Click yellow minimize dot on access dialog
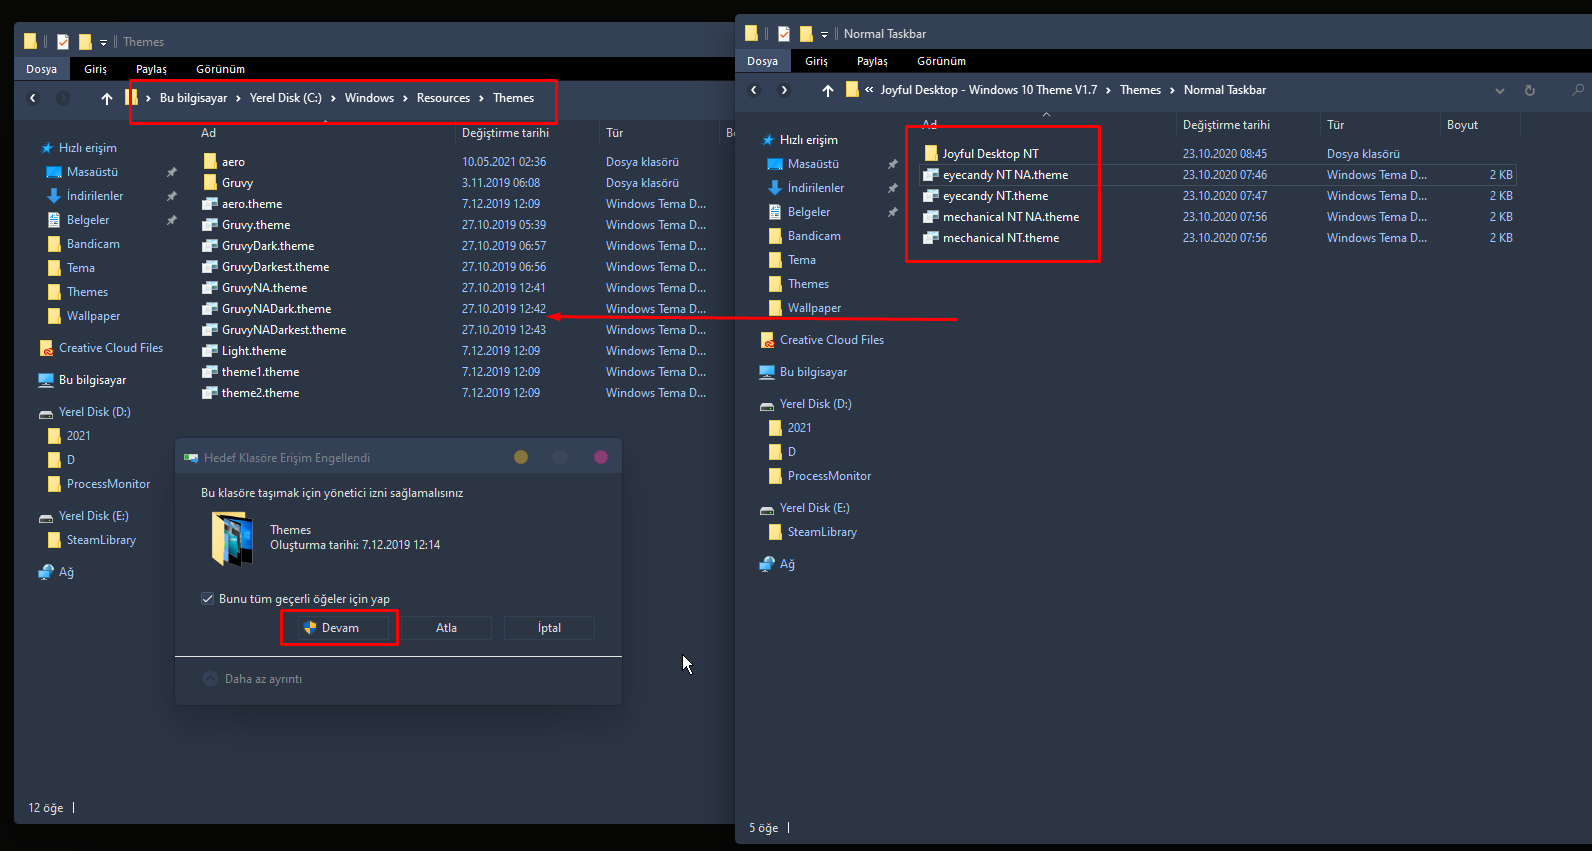1592x851 pixels. pos(521,457)
